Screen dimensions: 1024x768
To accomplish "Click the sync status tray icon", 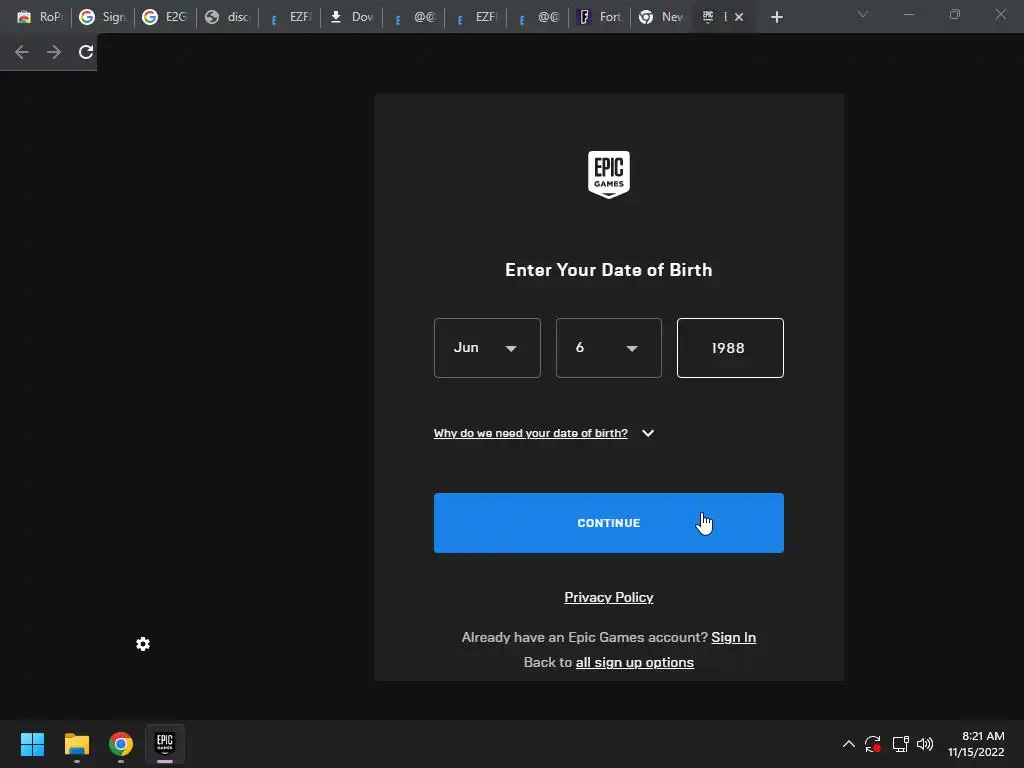I will pyautogui.click(x=873, y=744).
